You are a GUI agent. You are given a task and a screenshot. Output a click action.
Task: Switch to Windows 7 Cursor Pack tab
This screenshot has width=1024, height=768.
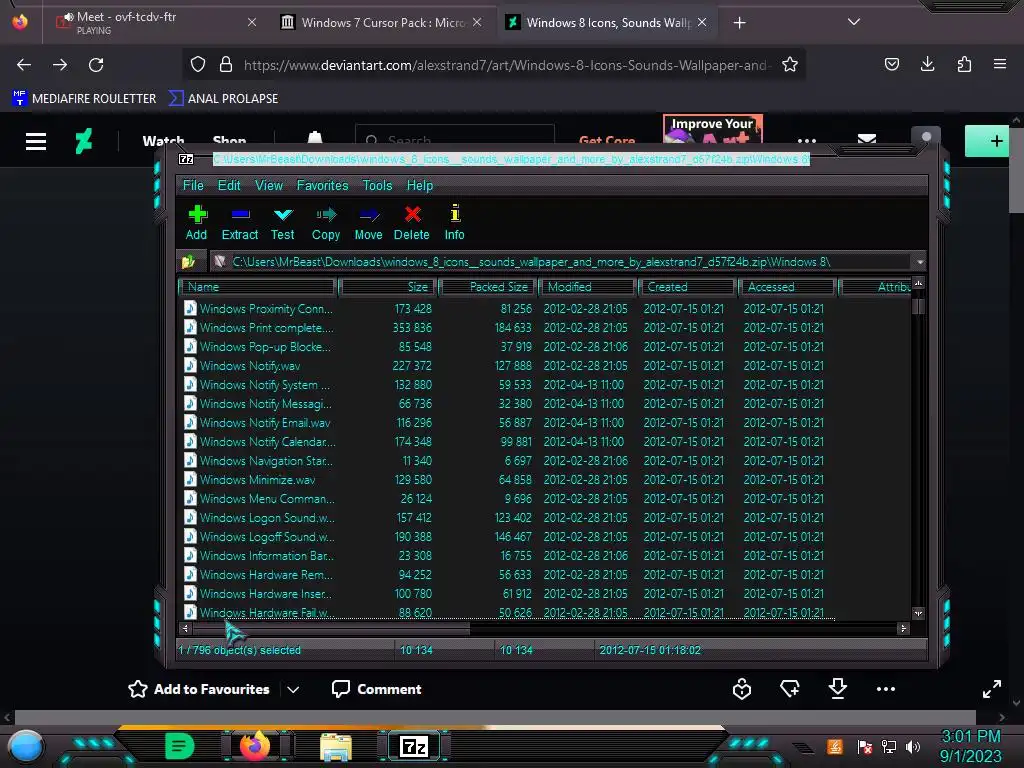(x=382, y=22)
